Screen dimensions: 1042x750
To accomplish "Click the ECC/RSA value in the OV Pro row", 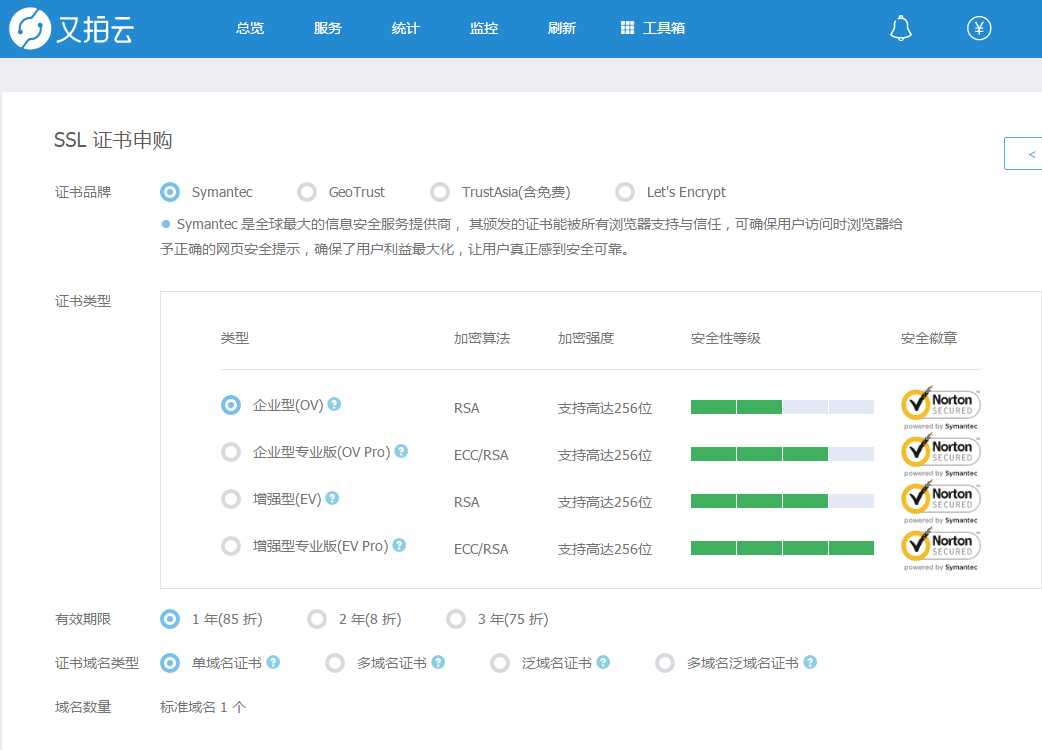I will tap(481, 455).
